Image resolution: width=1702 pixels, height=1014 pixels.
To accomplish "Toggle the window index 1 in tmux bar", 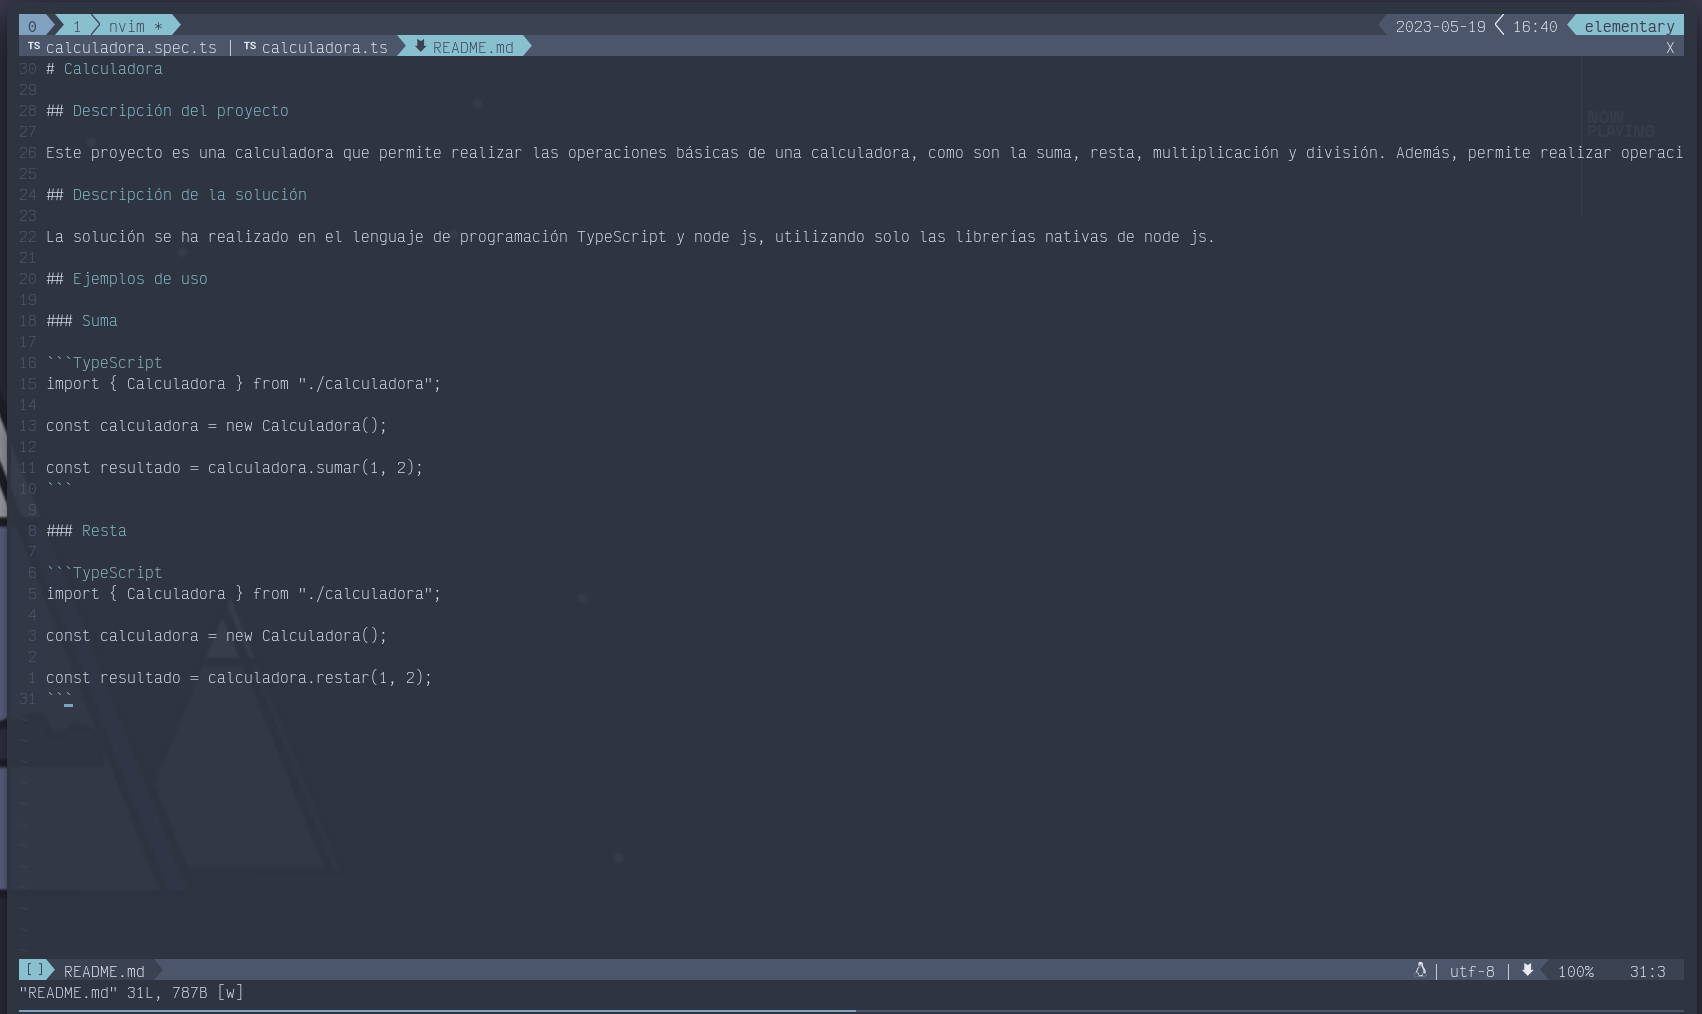I will tap(76, 26).
